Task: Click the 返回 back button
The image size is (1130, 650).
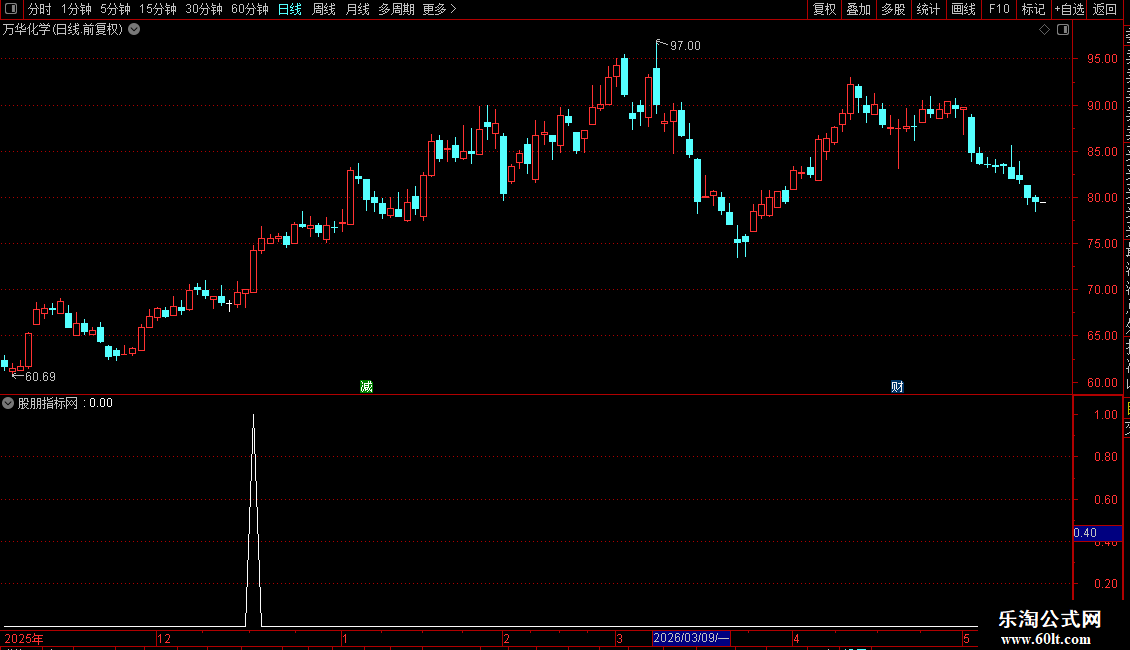Action: [x=1105, y=9]
